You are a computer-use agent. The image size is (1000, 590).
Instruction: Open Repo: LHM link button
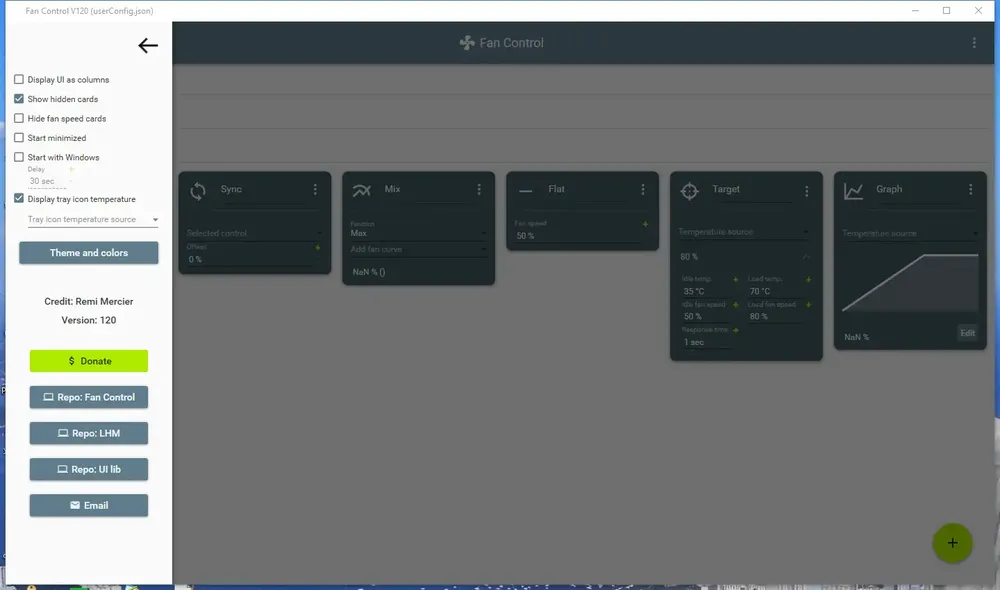[89, 433]
